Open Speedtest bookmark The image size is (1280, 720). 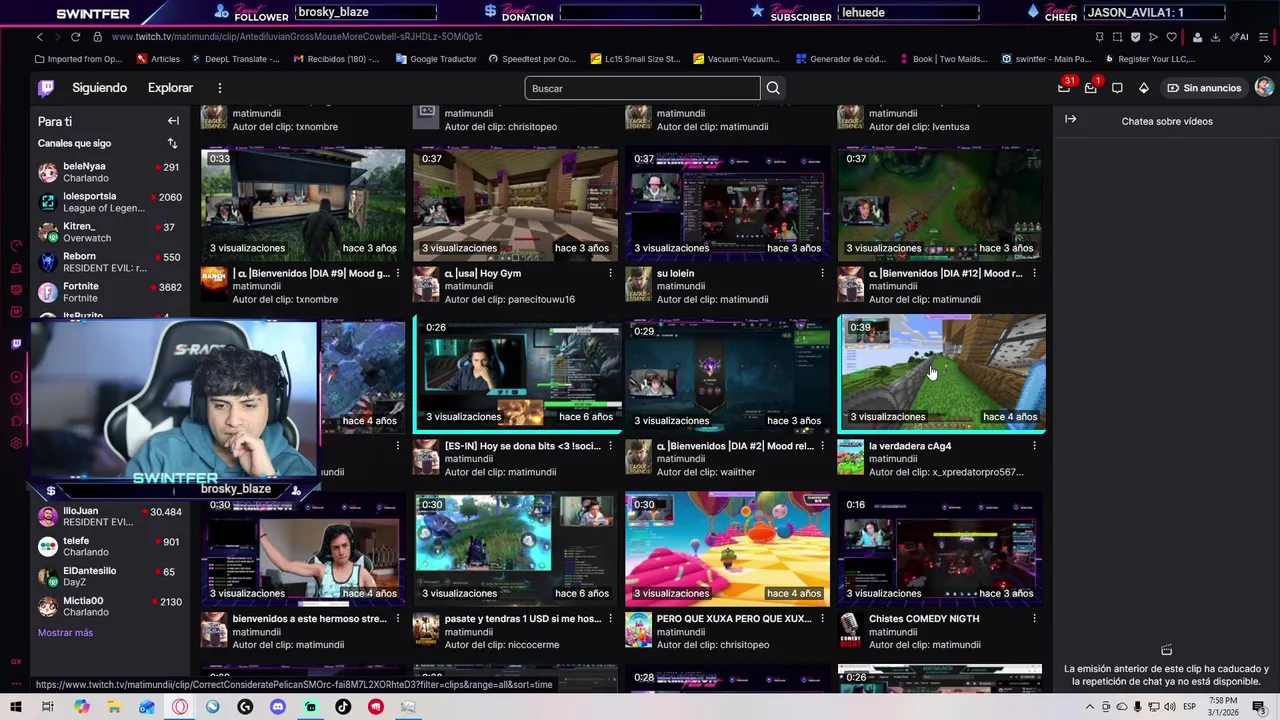(532, 59)
